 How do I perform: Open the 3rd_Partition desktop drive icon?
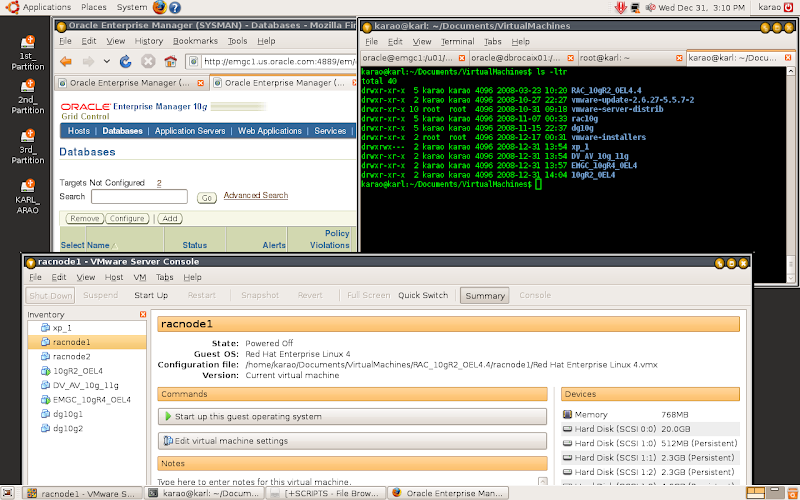pyautogui.click(x=28, y=147)
